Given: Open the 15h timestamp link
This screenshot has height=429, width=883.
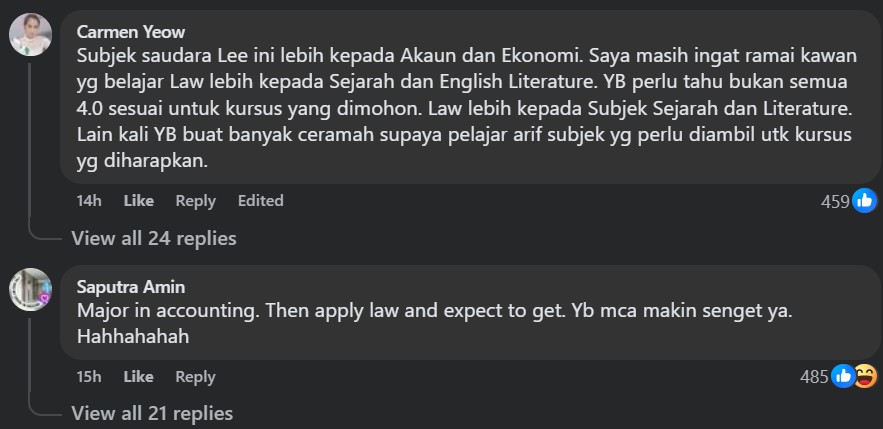Looking at the screenshot, I should point(89,377).
